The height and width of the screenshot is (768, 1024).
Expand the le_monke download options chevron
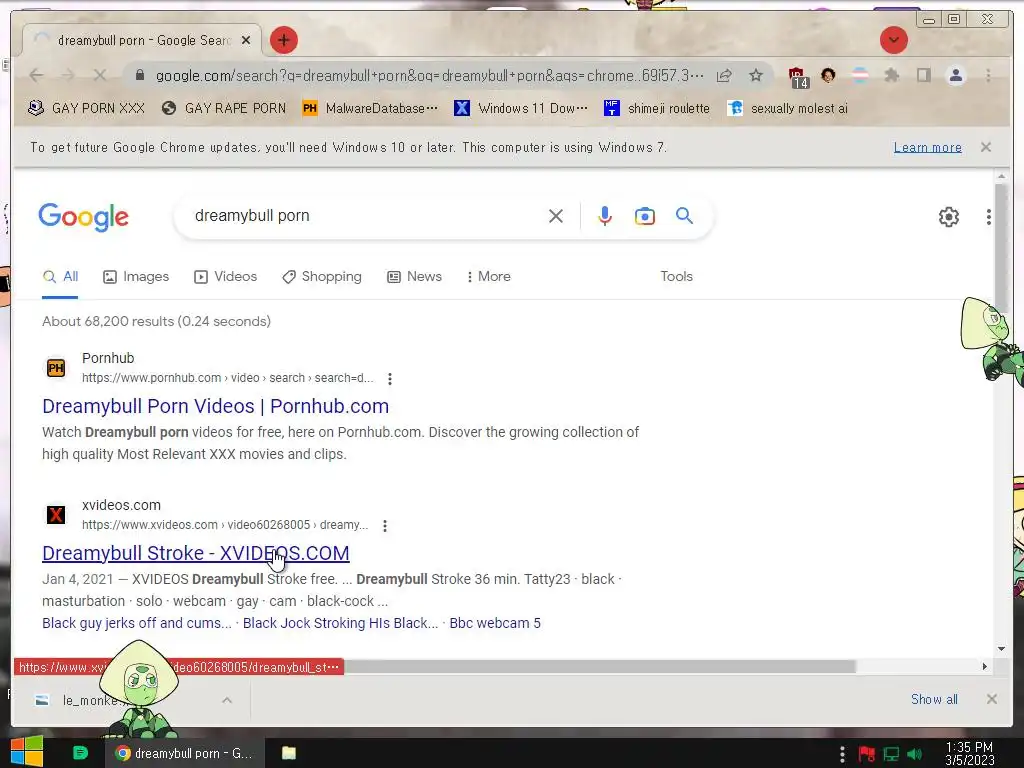227,700
